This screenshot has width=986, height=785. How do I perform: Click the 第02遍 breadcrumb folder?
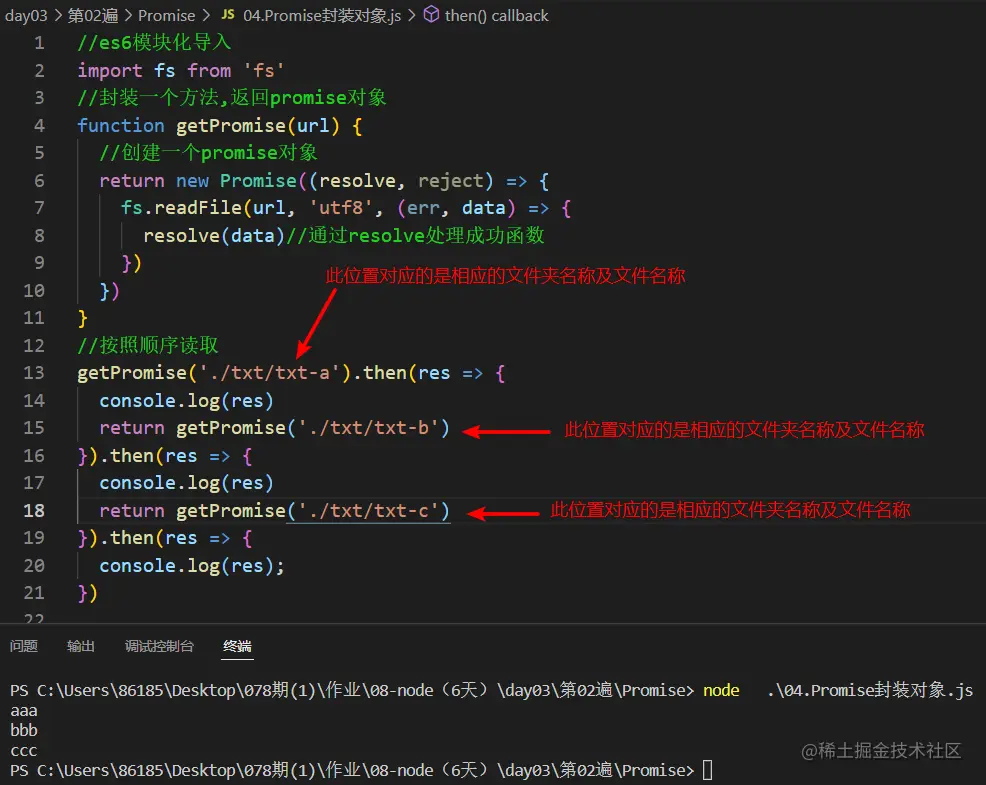(x=92, y=15)
